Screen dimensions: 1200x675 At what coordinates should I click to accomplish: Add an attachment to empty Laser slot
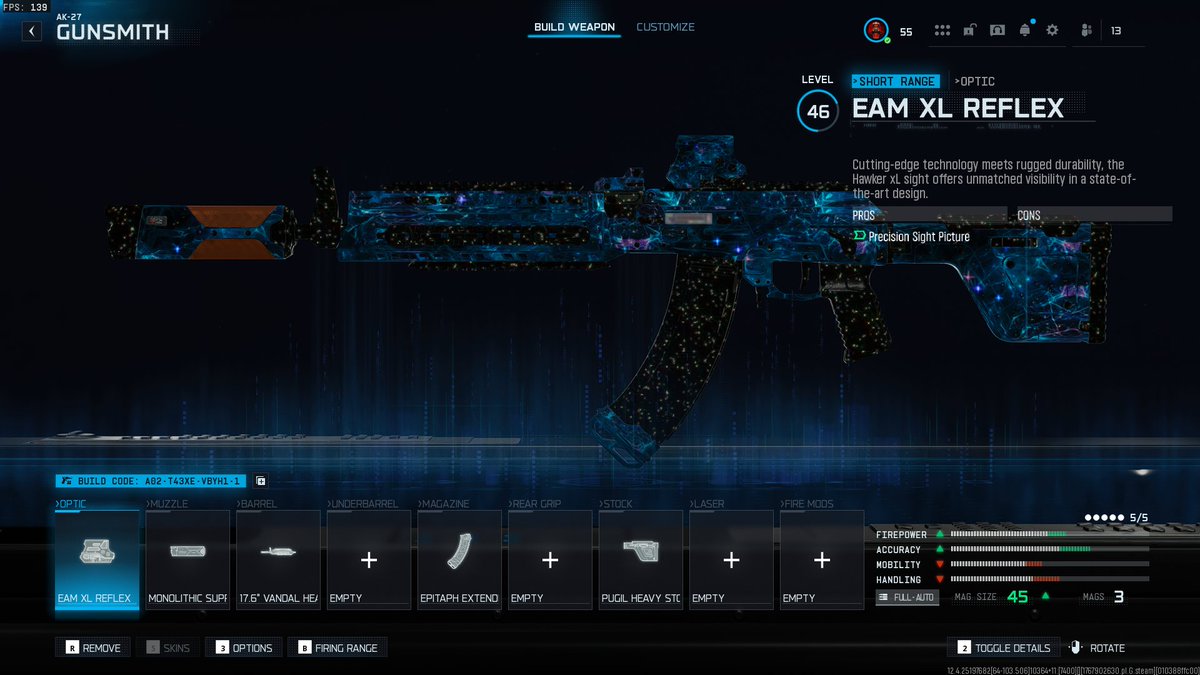731,559
